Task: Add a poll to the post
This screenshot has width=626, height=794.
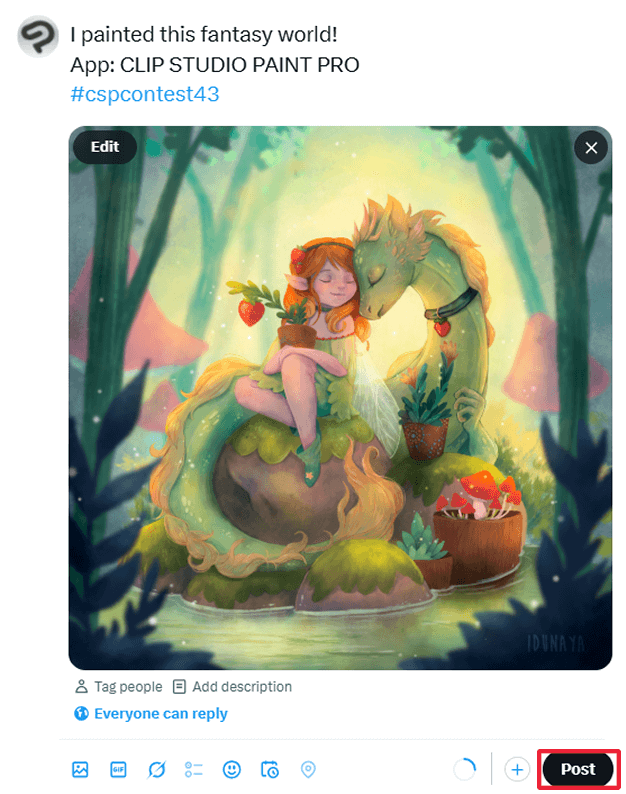Action: click(194, 769)
